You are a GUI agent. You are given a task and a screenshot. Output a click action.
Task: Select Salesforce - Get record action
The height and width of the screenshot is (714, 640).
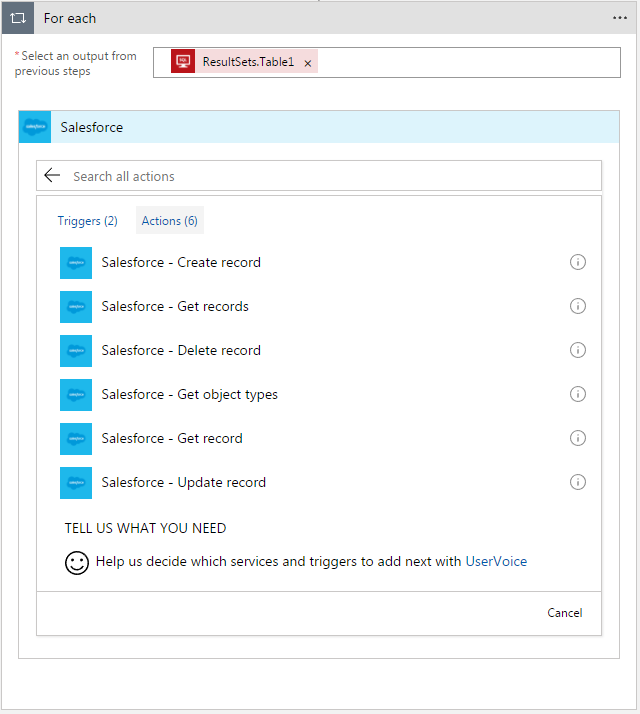coord(172,438)
